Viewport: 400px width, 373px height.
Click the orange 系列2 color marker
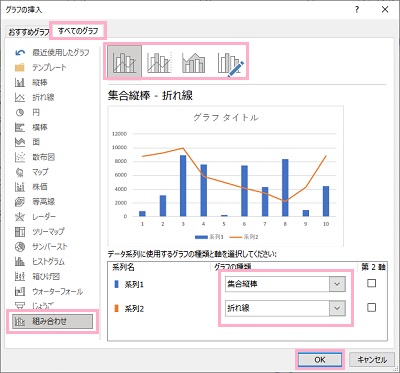click(x=116, y=309)
